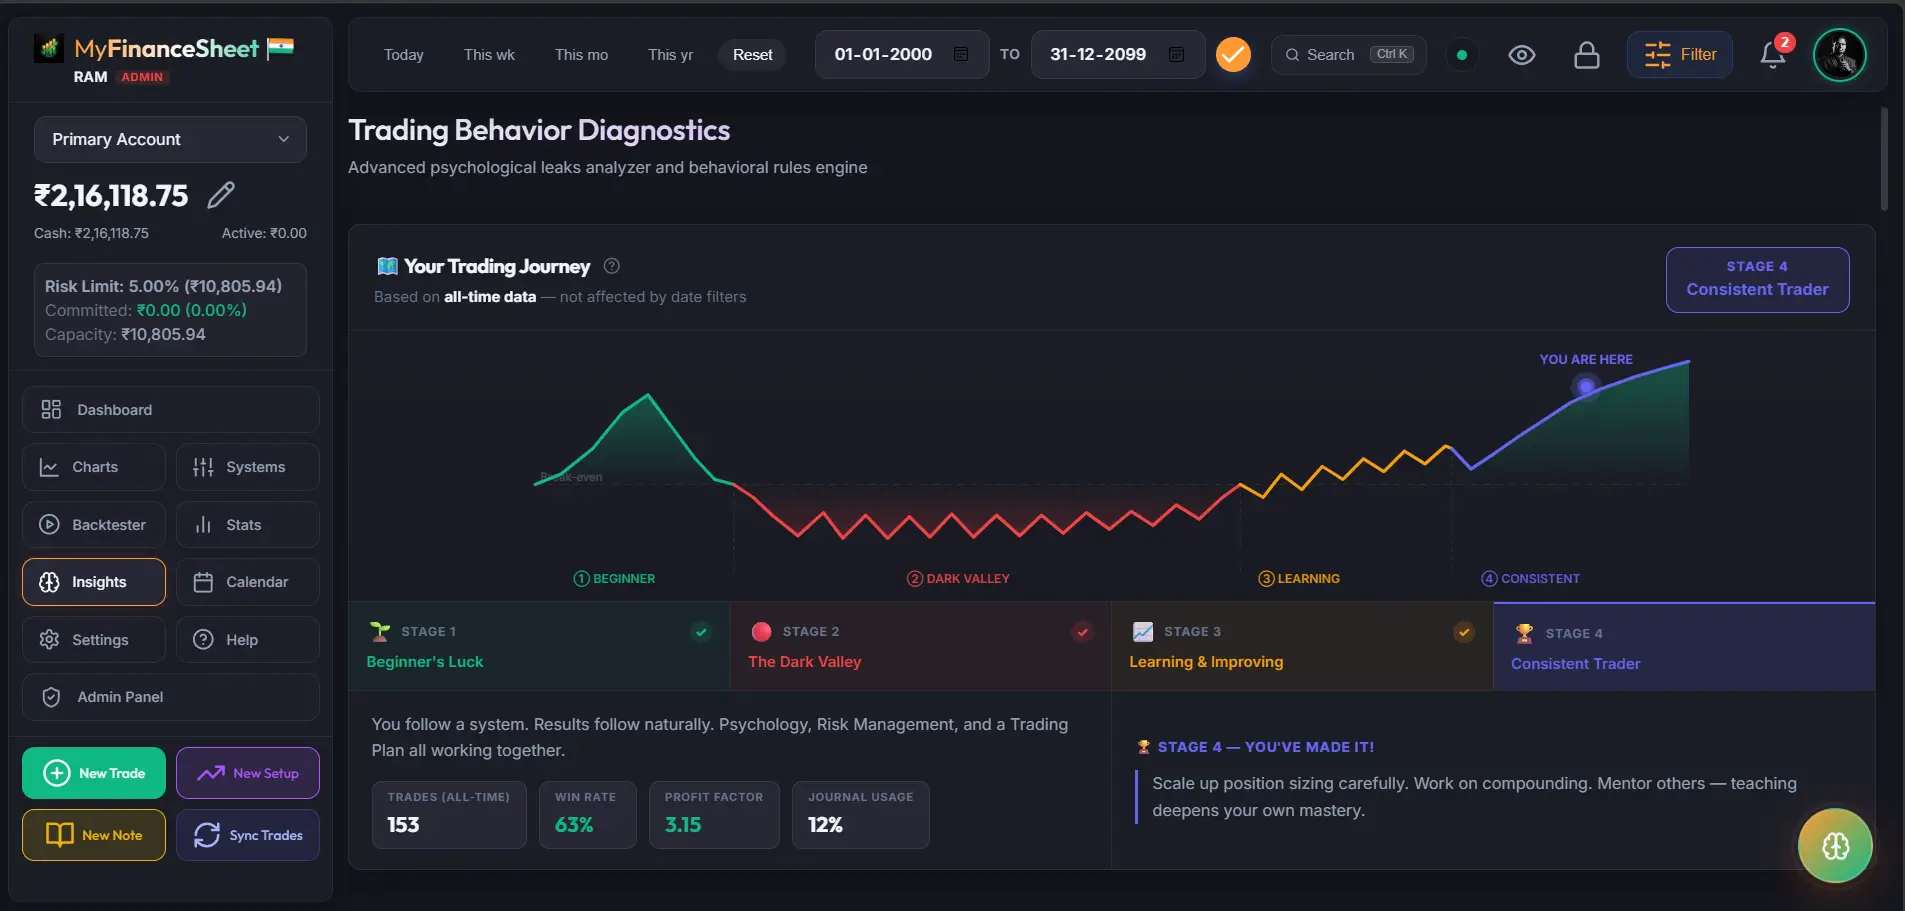Open notifications bell icon
1905x911 pixels.
tap(1773, 54)
